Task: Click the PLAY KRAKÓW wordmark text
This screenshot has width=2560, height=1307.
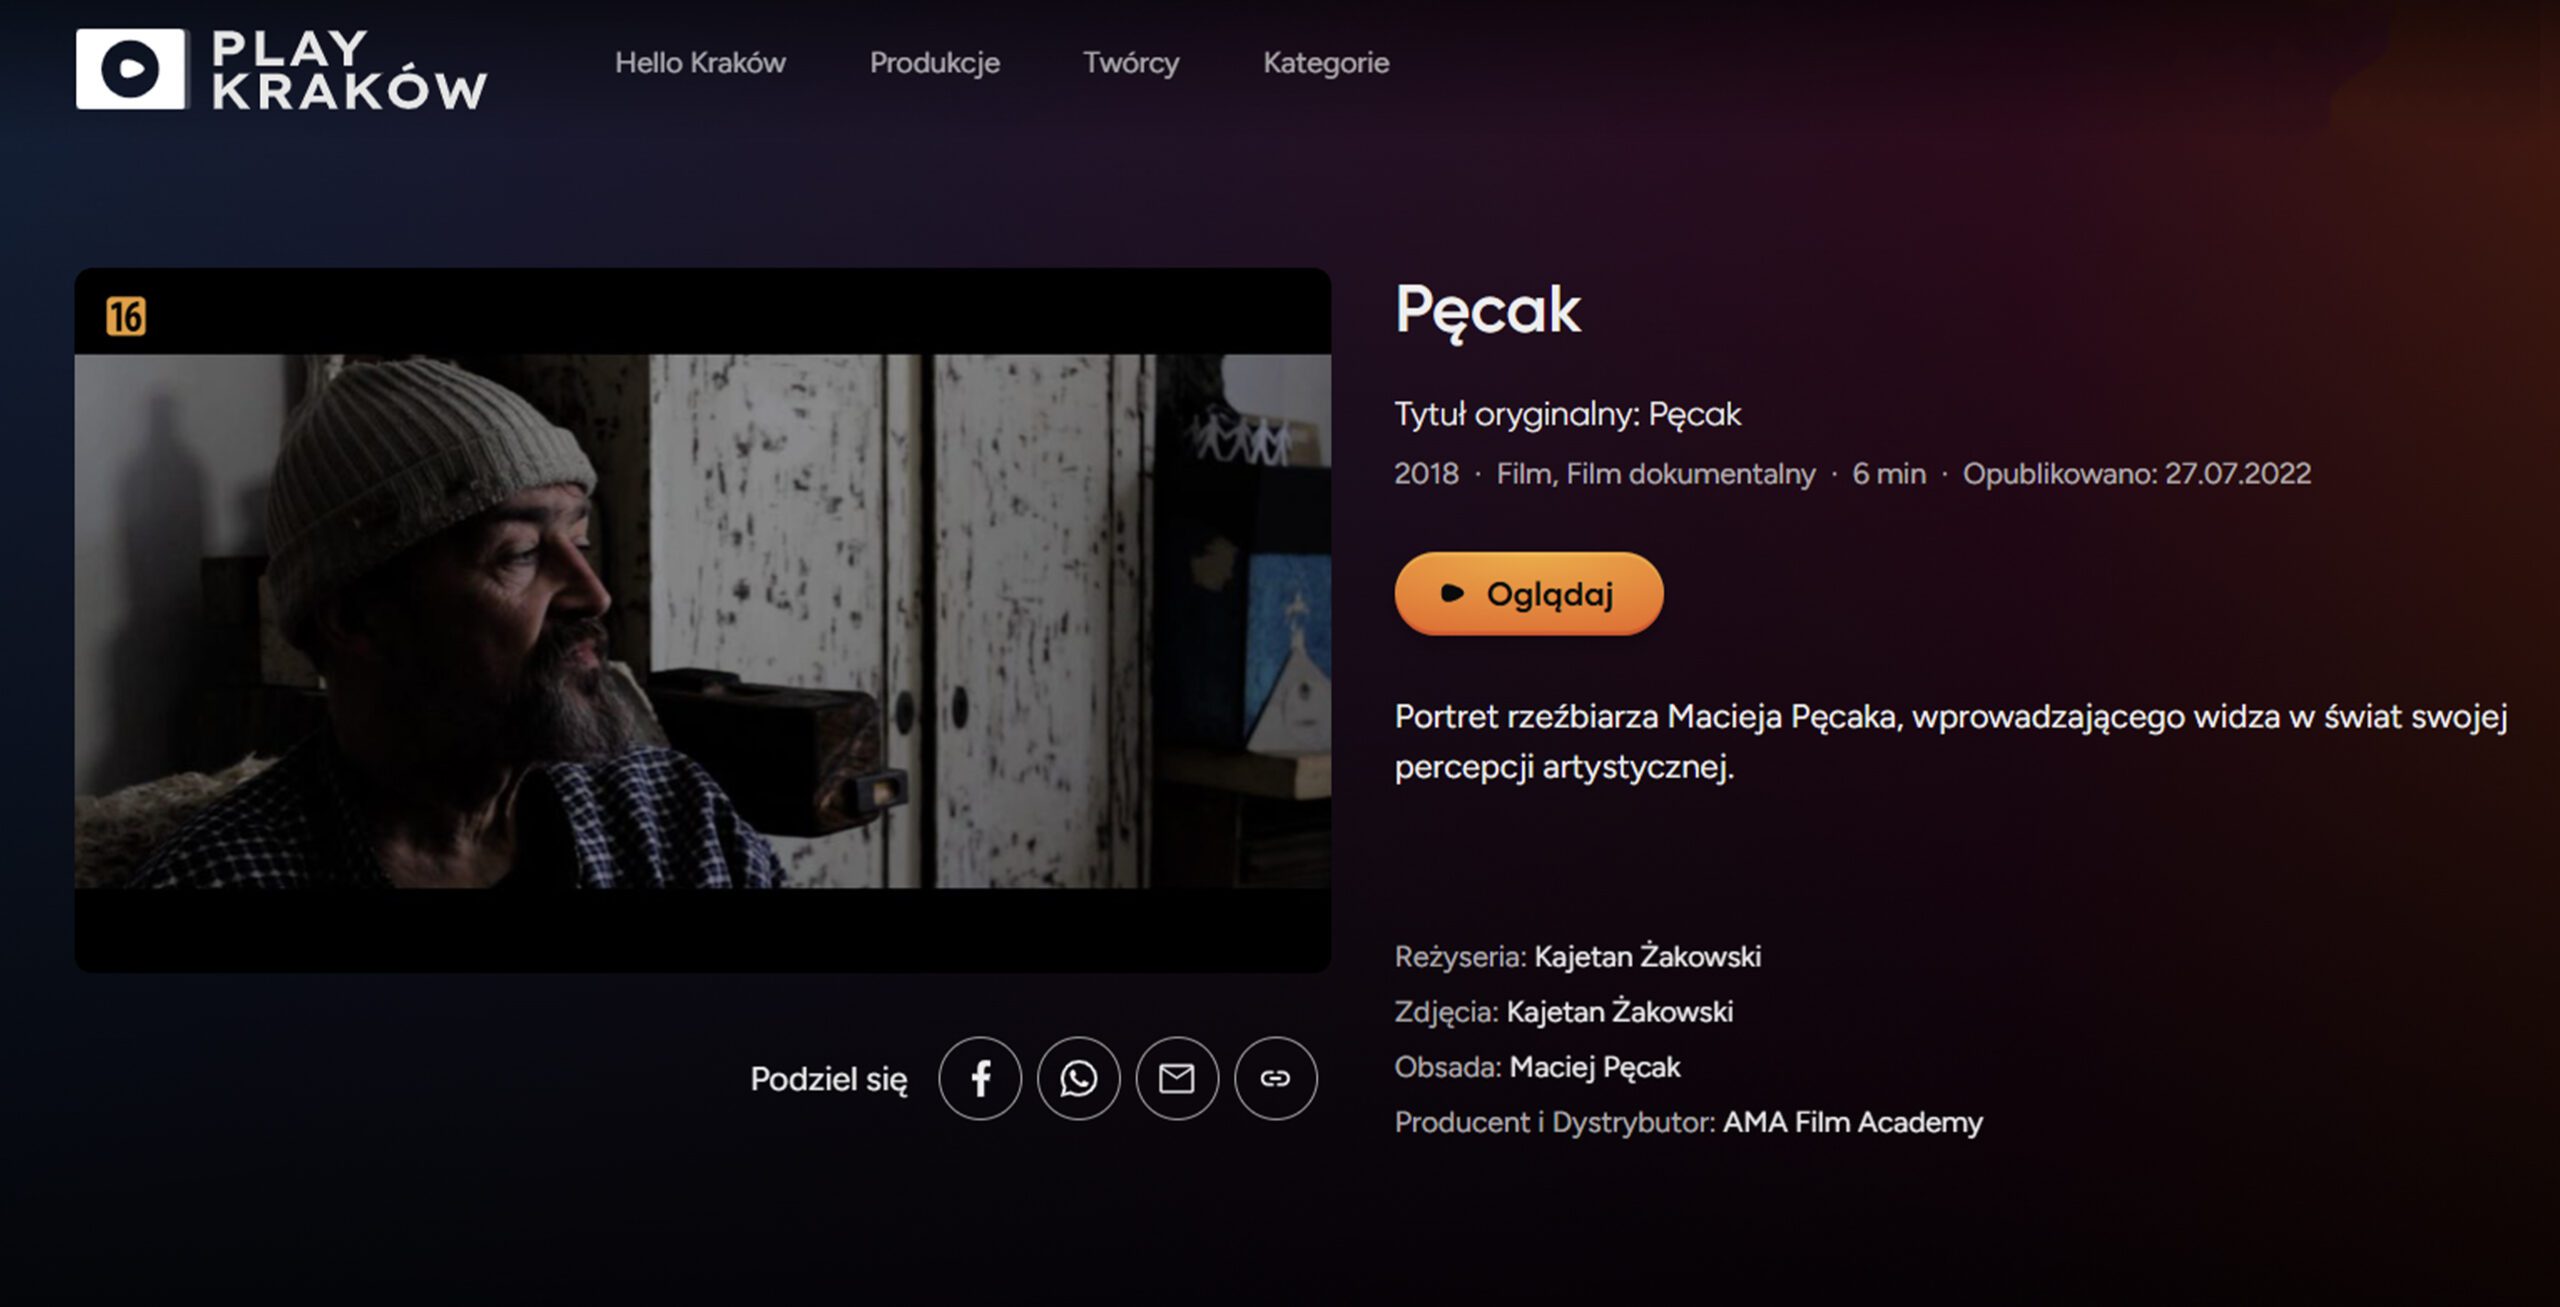Action: 349,69
